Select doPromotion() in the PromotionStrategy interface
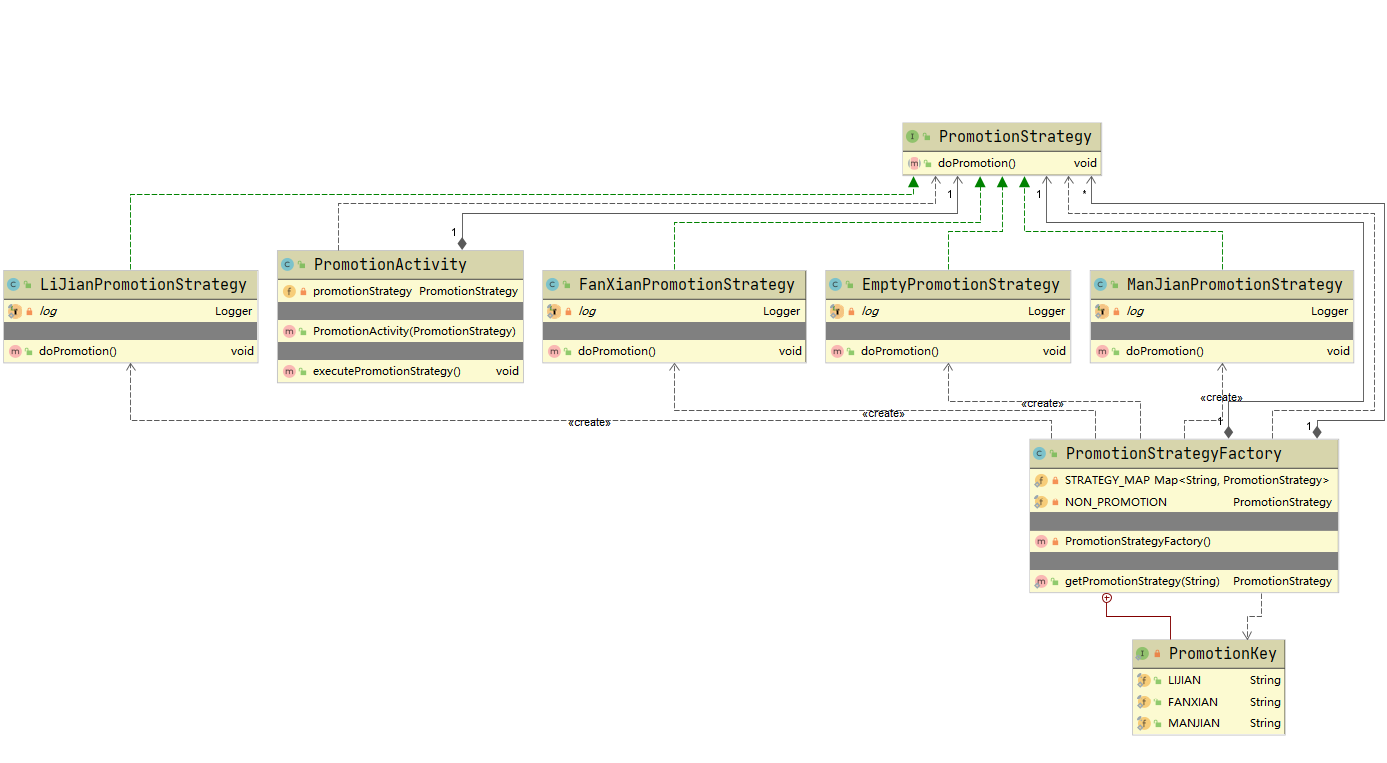This screenshot has height=763, width=1387. point(976,163)
